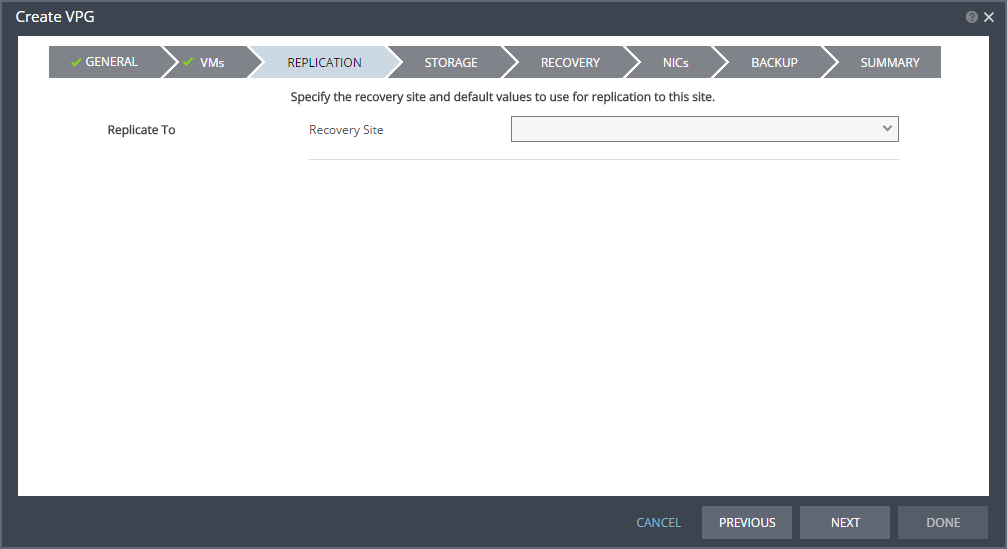Open the BACKUP step
This screenshot has height=549, width=1007.
pos(775,62)
